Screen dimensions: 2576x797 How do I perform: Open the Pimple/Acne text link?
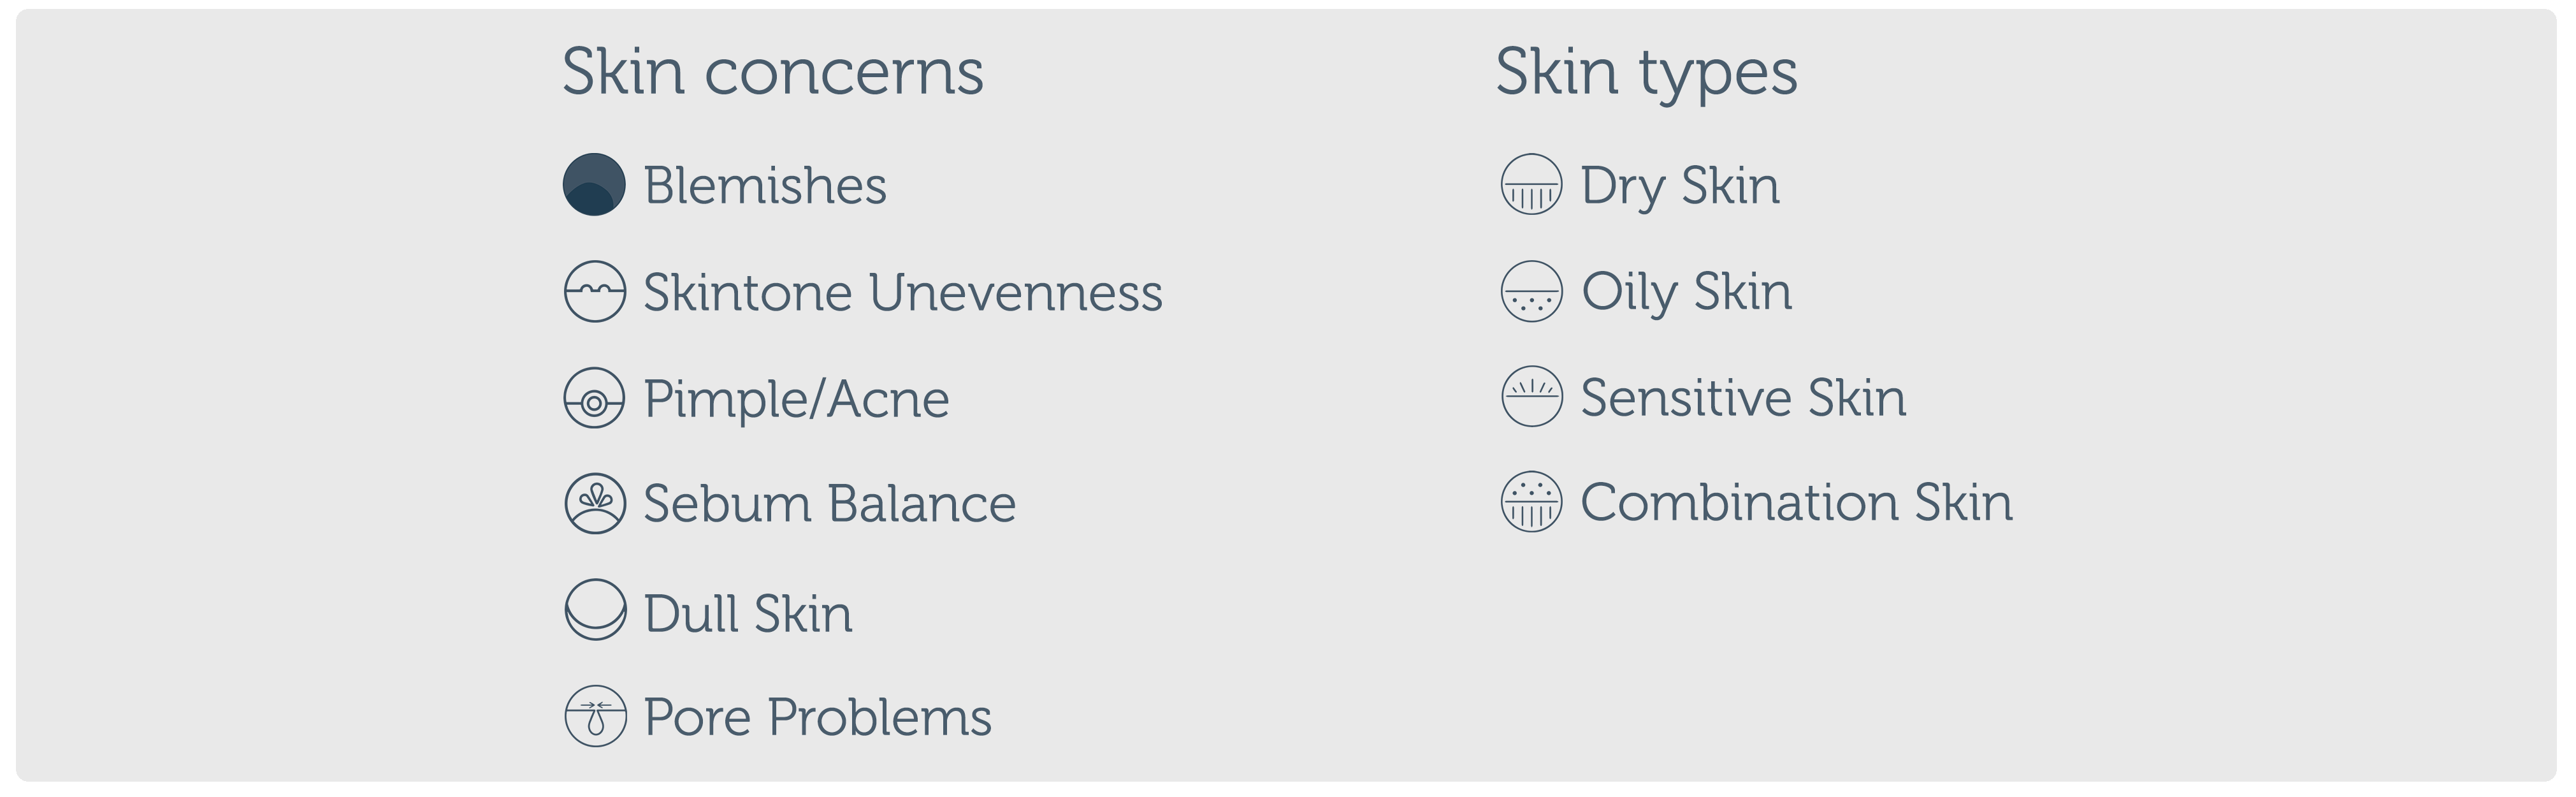(x=796, y=399)
